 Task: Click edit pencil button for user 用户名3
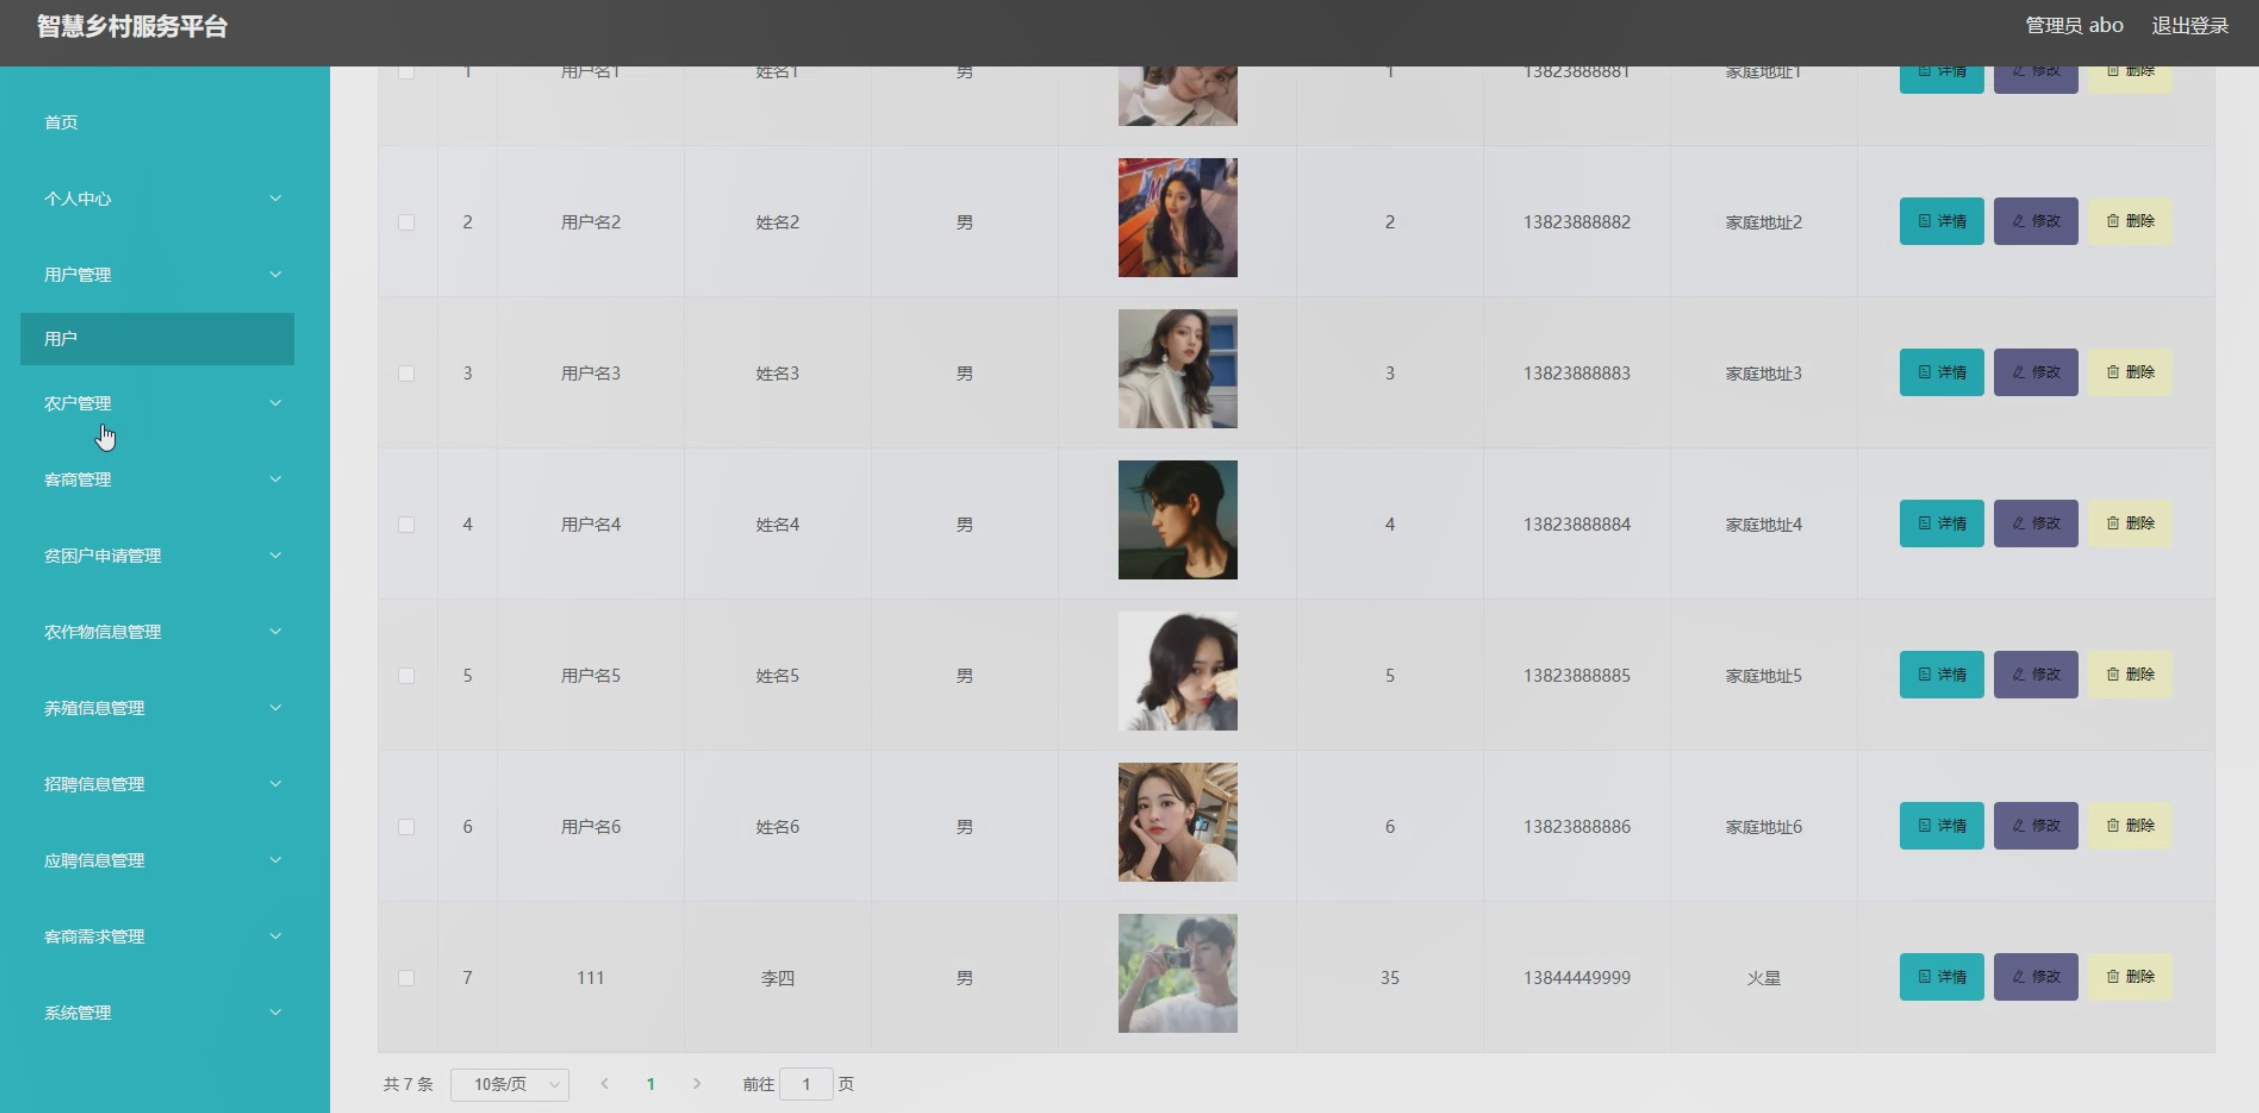[2035, 372]
